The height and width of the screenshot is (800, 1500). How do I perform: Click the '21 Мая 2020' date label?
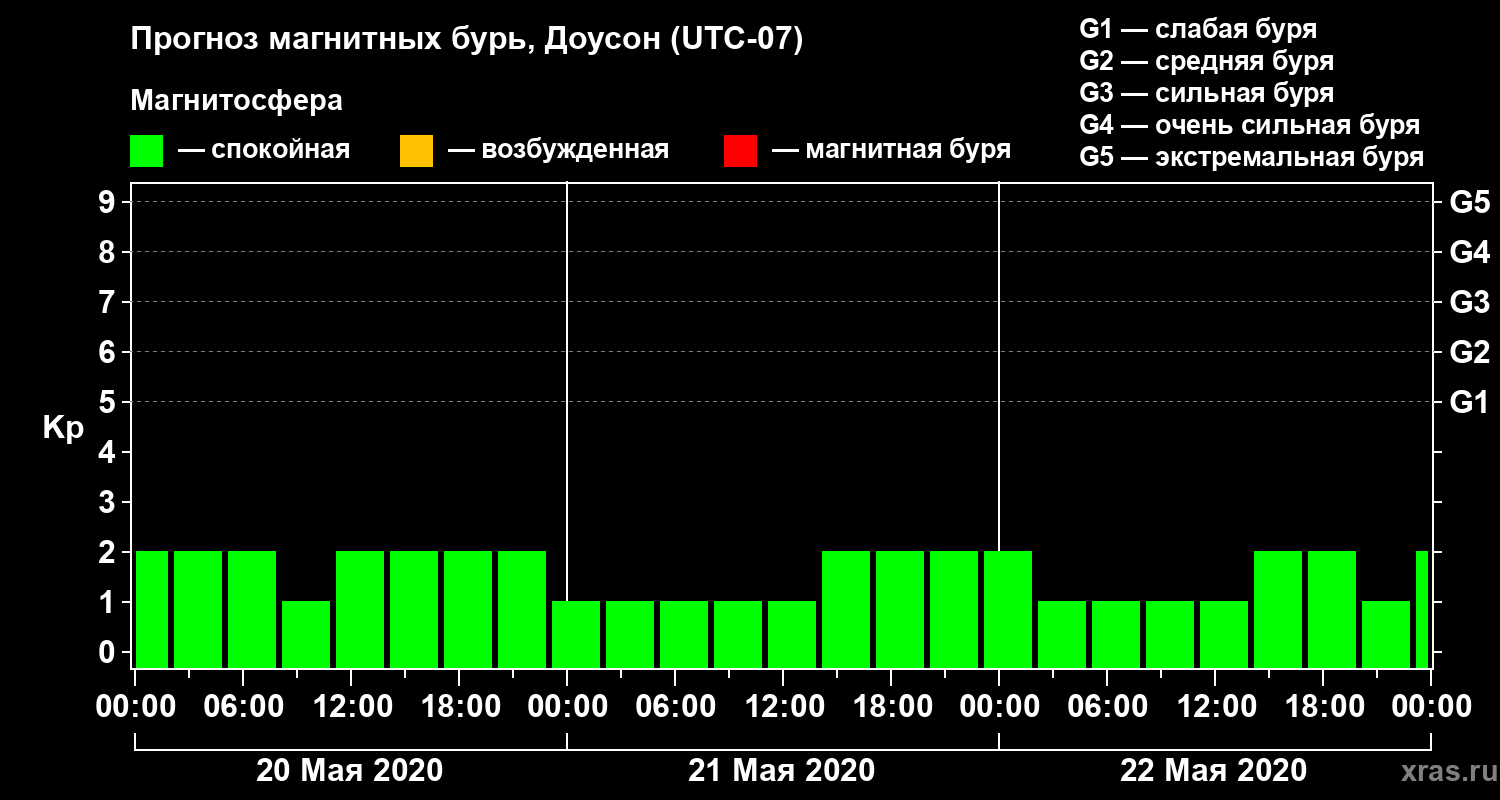click(x=781, y=771)
